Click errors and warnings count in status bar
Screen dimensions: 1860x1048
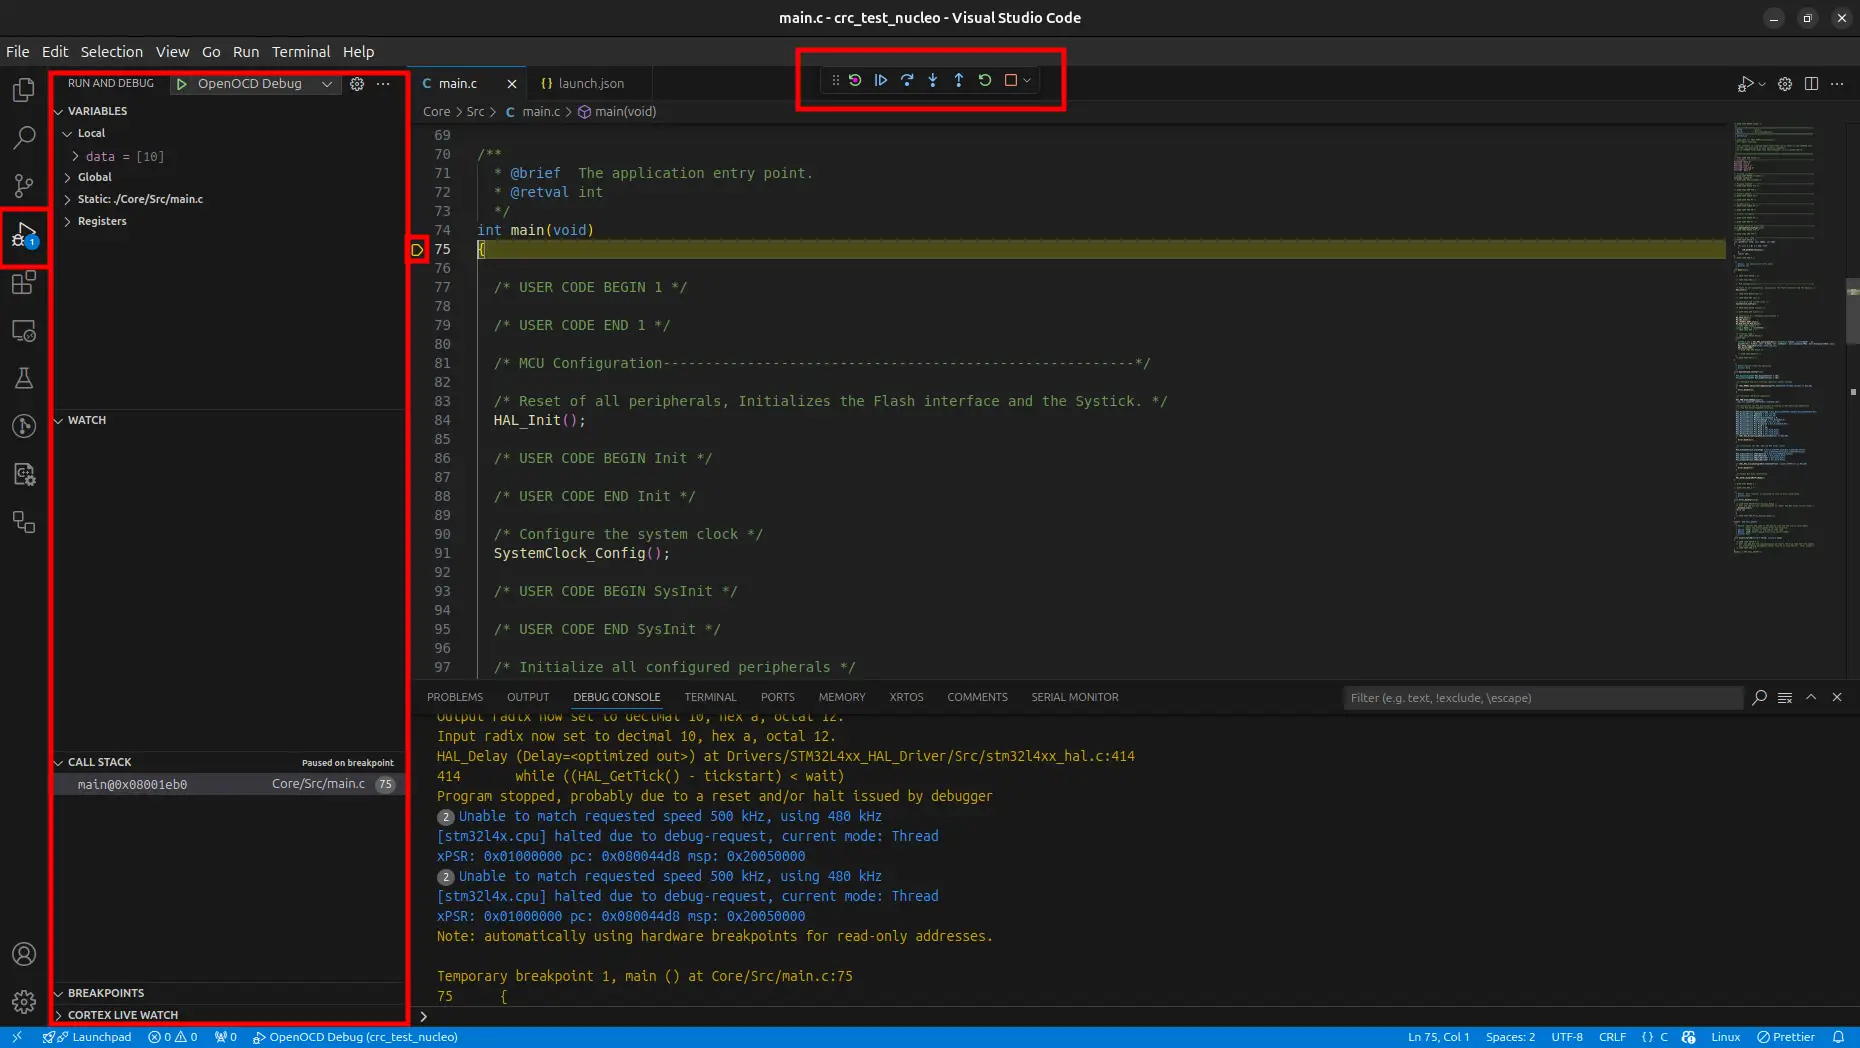point(172,1037)
